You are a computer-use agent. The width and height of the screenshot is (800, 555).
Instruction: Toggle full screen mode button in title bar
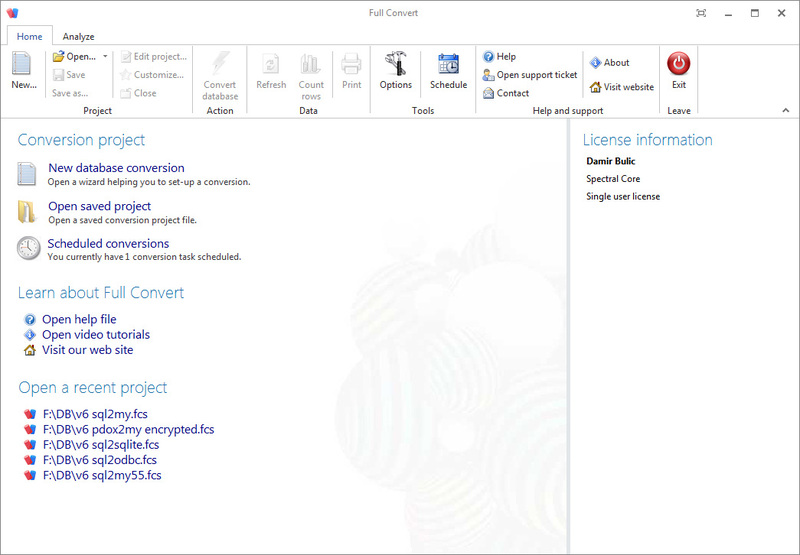pos(701,13)
